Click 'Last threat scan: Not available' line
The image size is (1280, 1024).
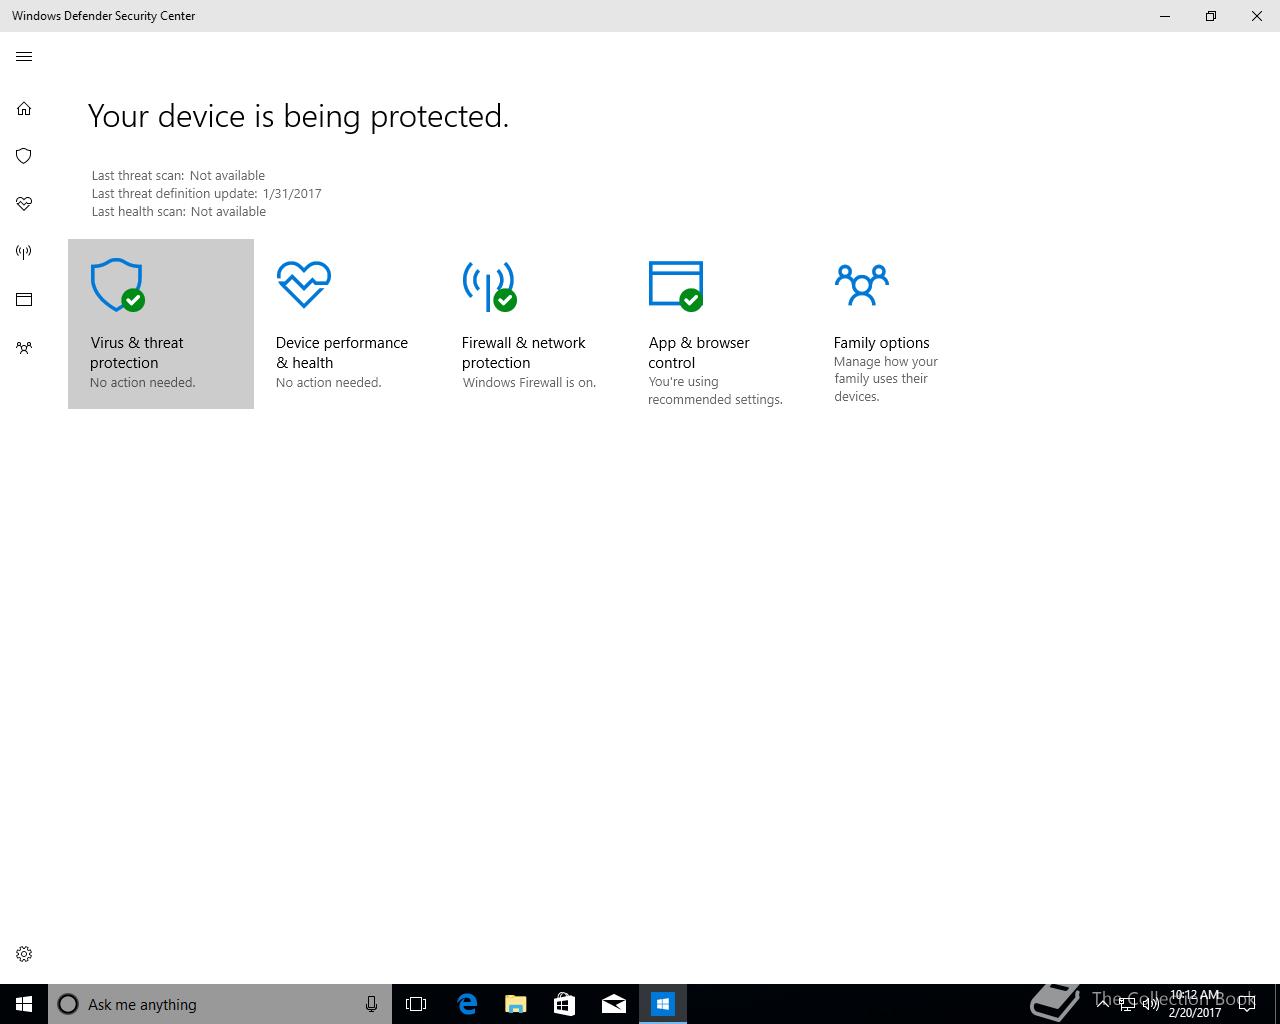(x=178, y=176)
